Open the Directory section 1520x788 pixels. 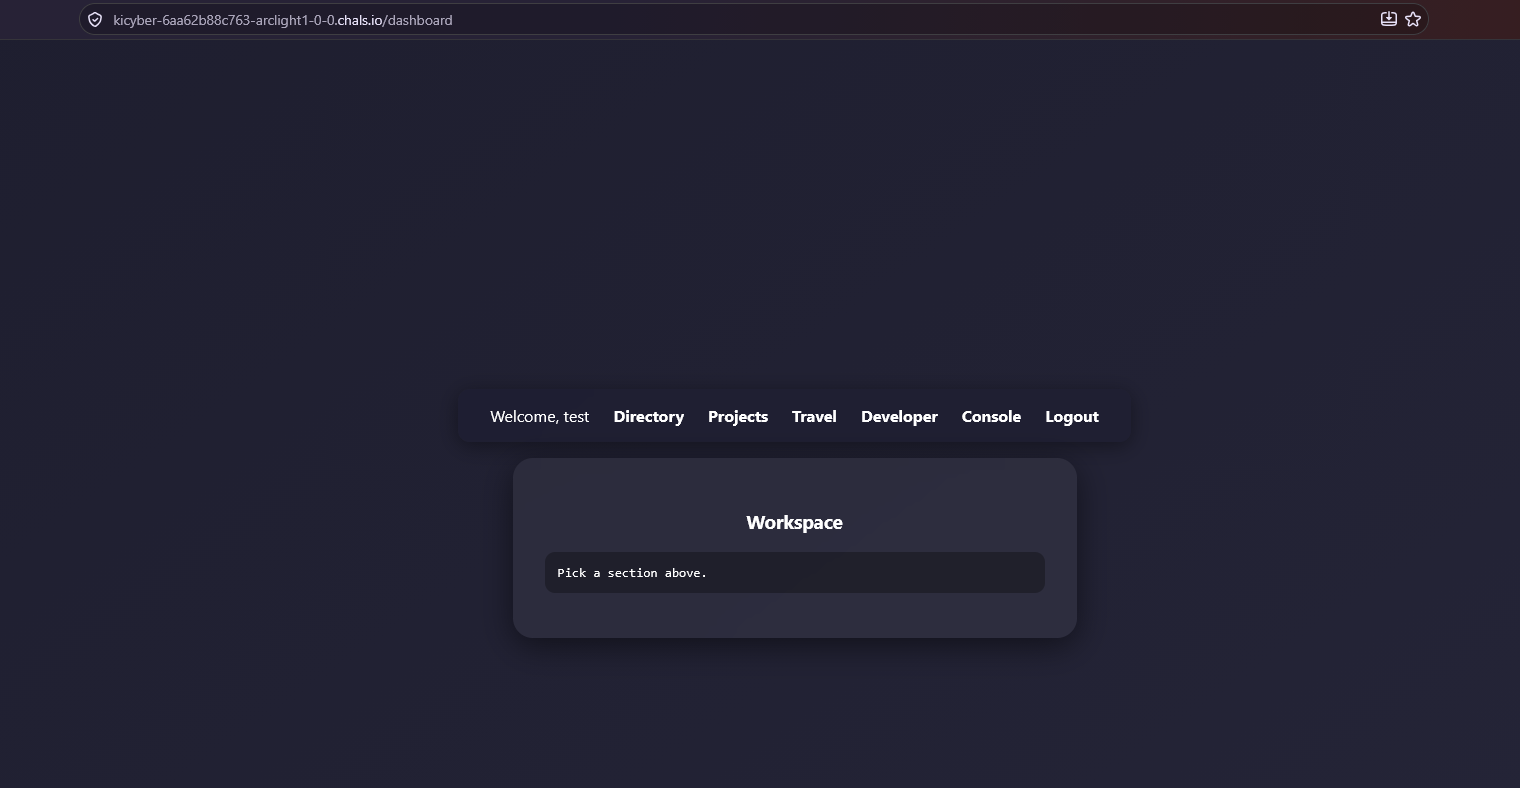(x=648, y=417)
